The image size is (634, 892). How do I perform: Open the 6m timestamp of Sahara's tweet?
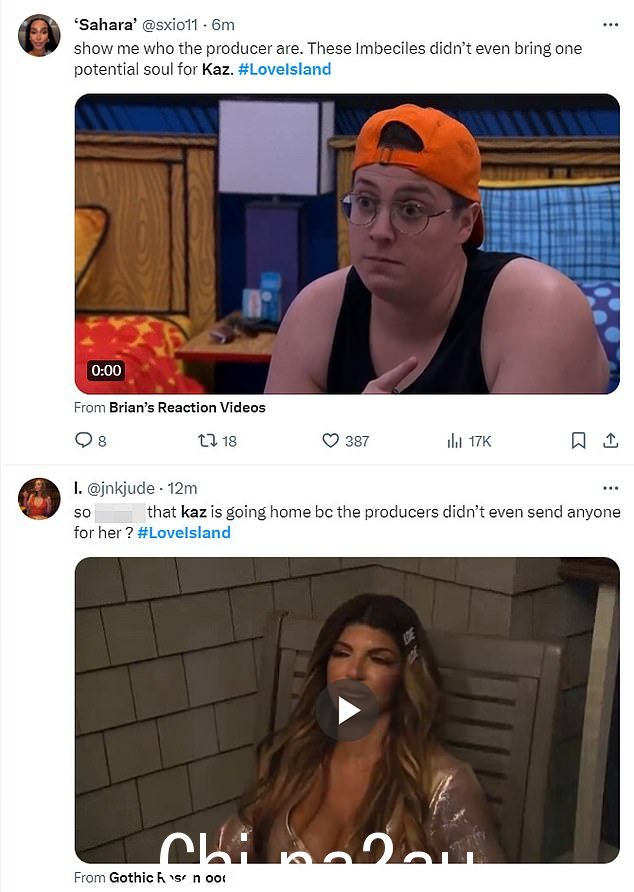point(223,25)
